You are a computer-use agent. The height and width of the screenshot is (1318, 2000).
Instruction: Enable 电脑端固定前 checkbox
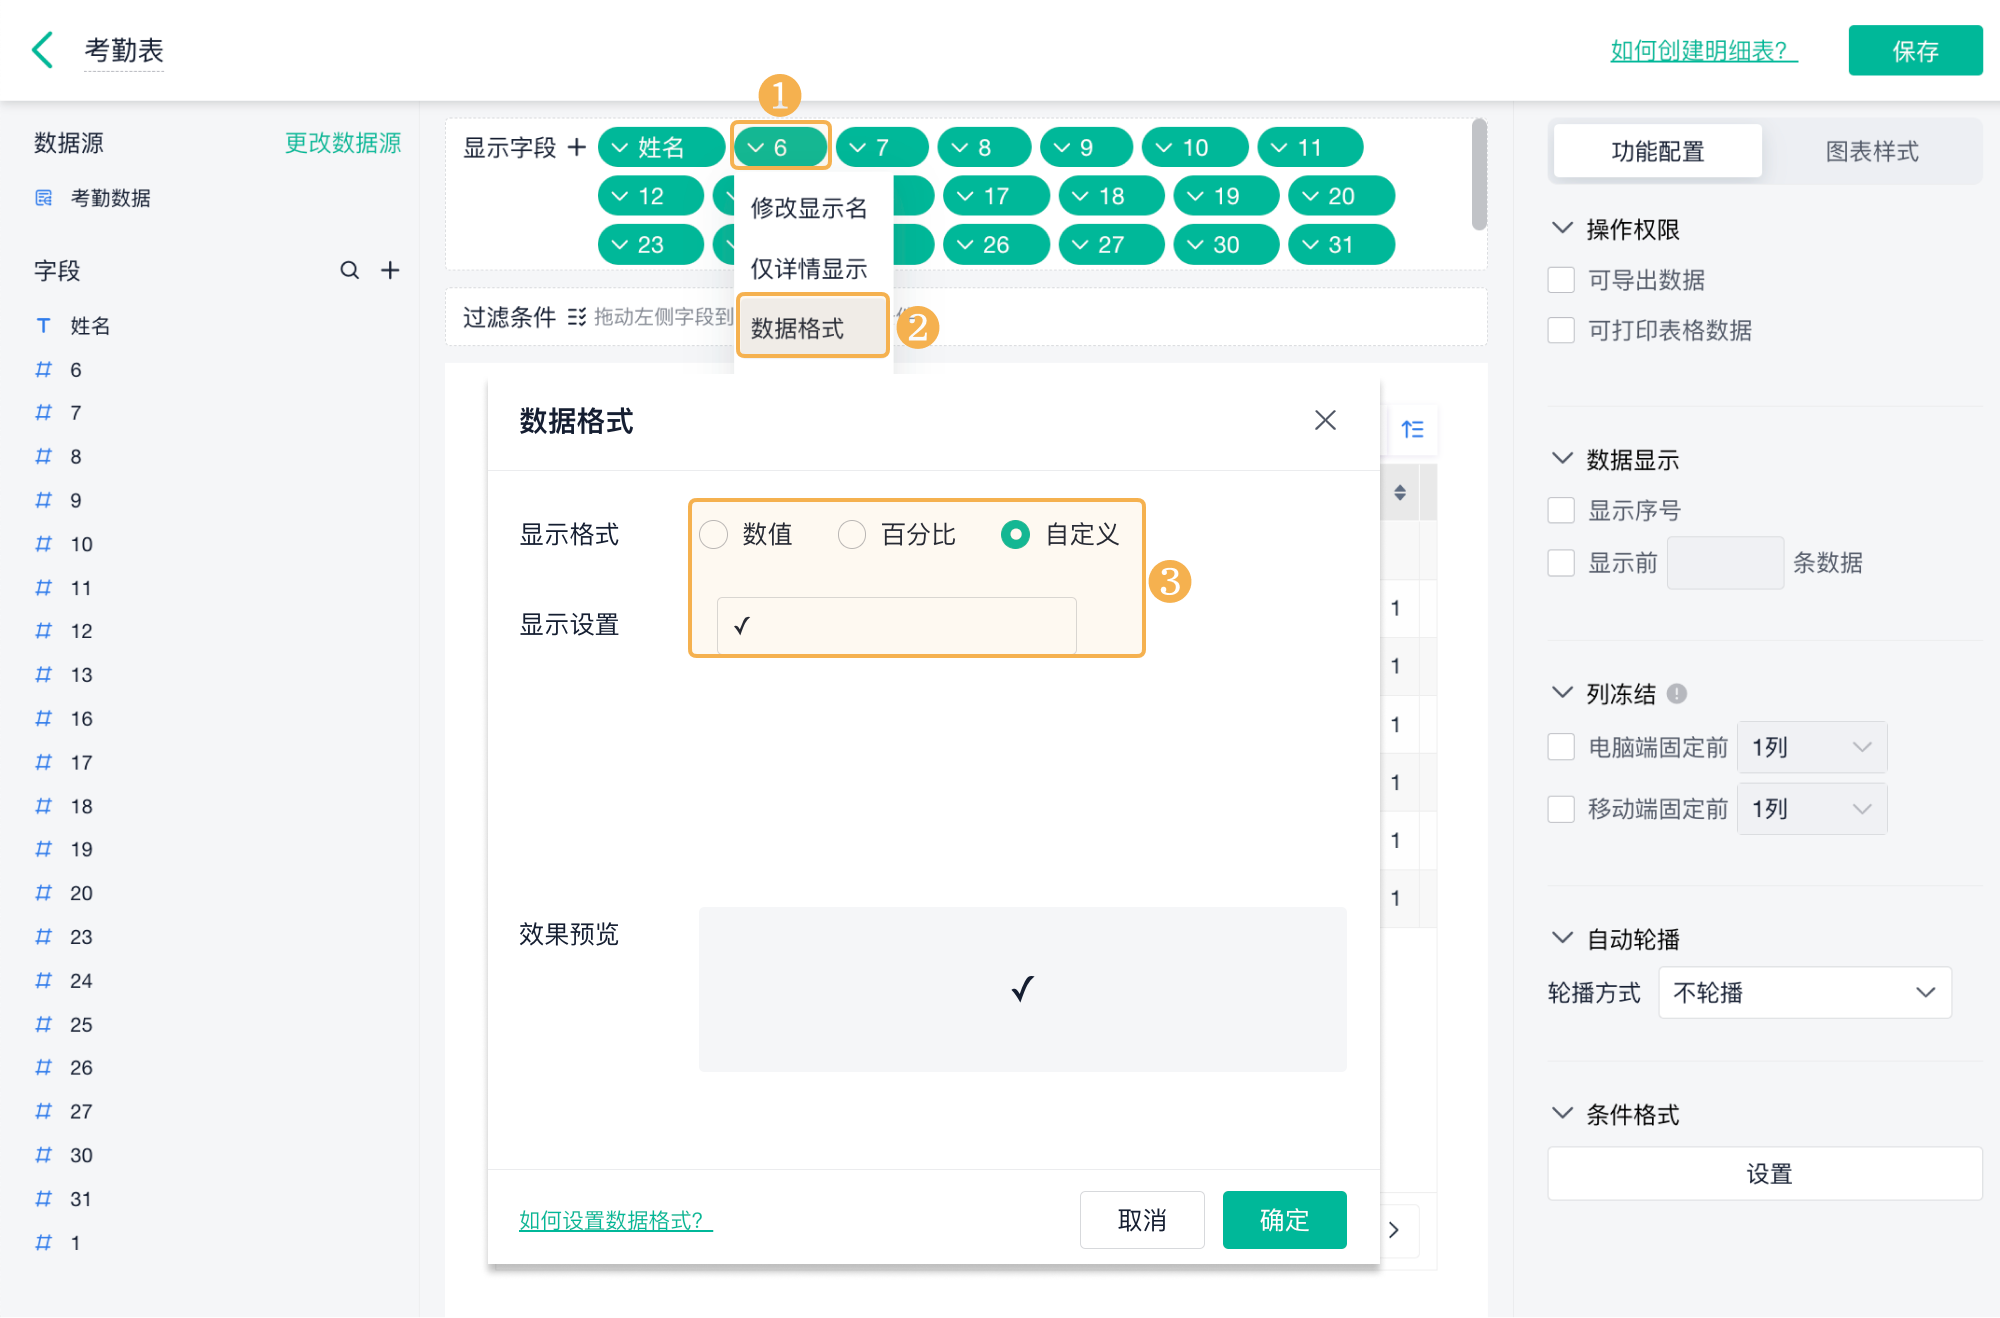(x=1561, y=747)
